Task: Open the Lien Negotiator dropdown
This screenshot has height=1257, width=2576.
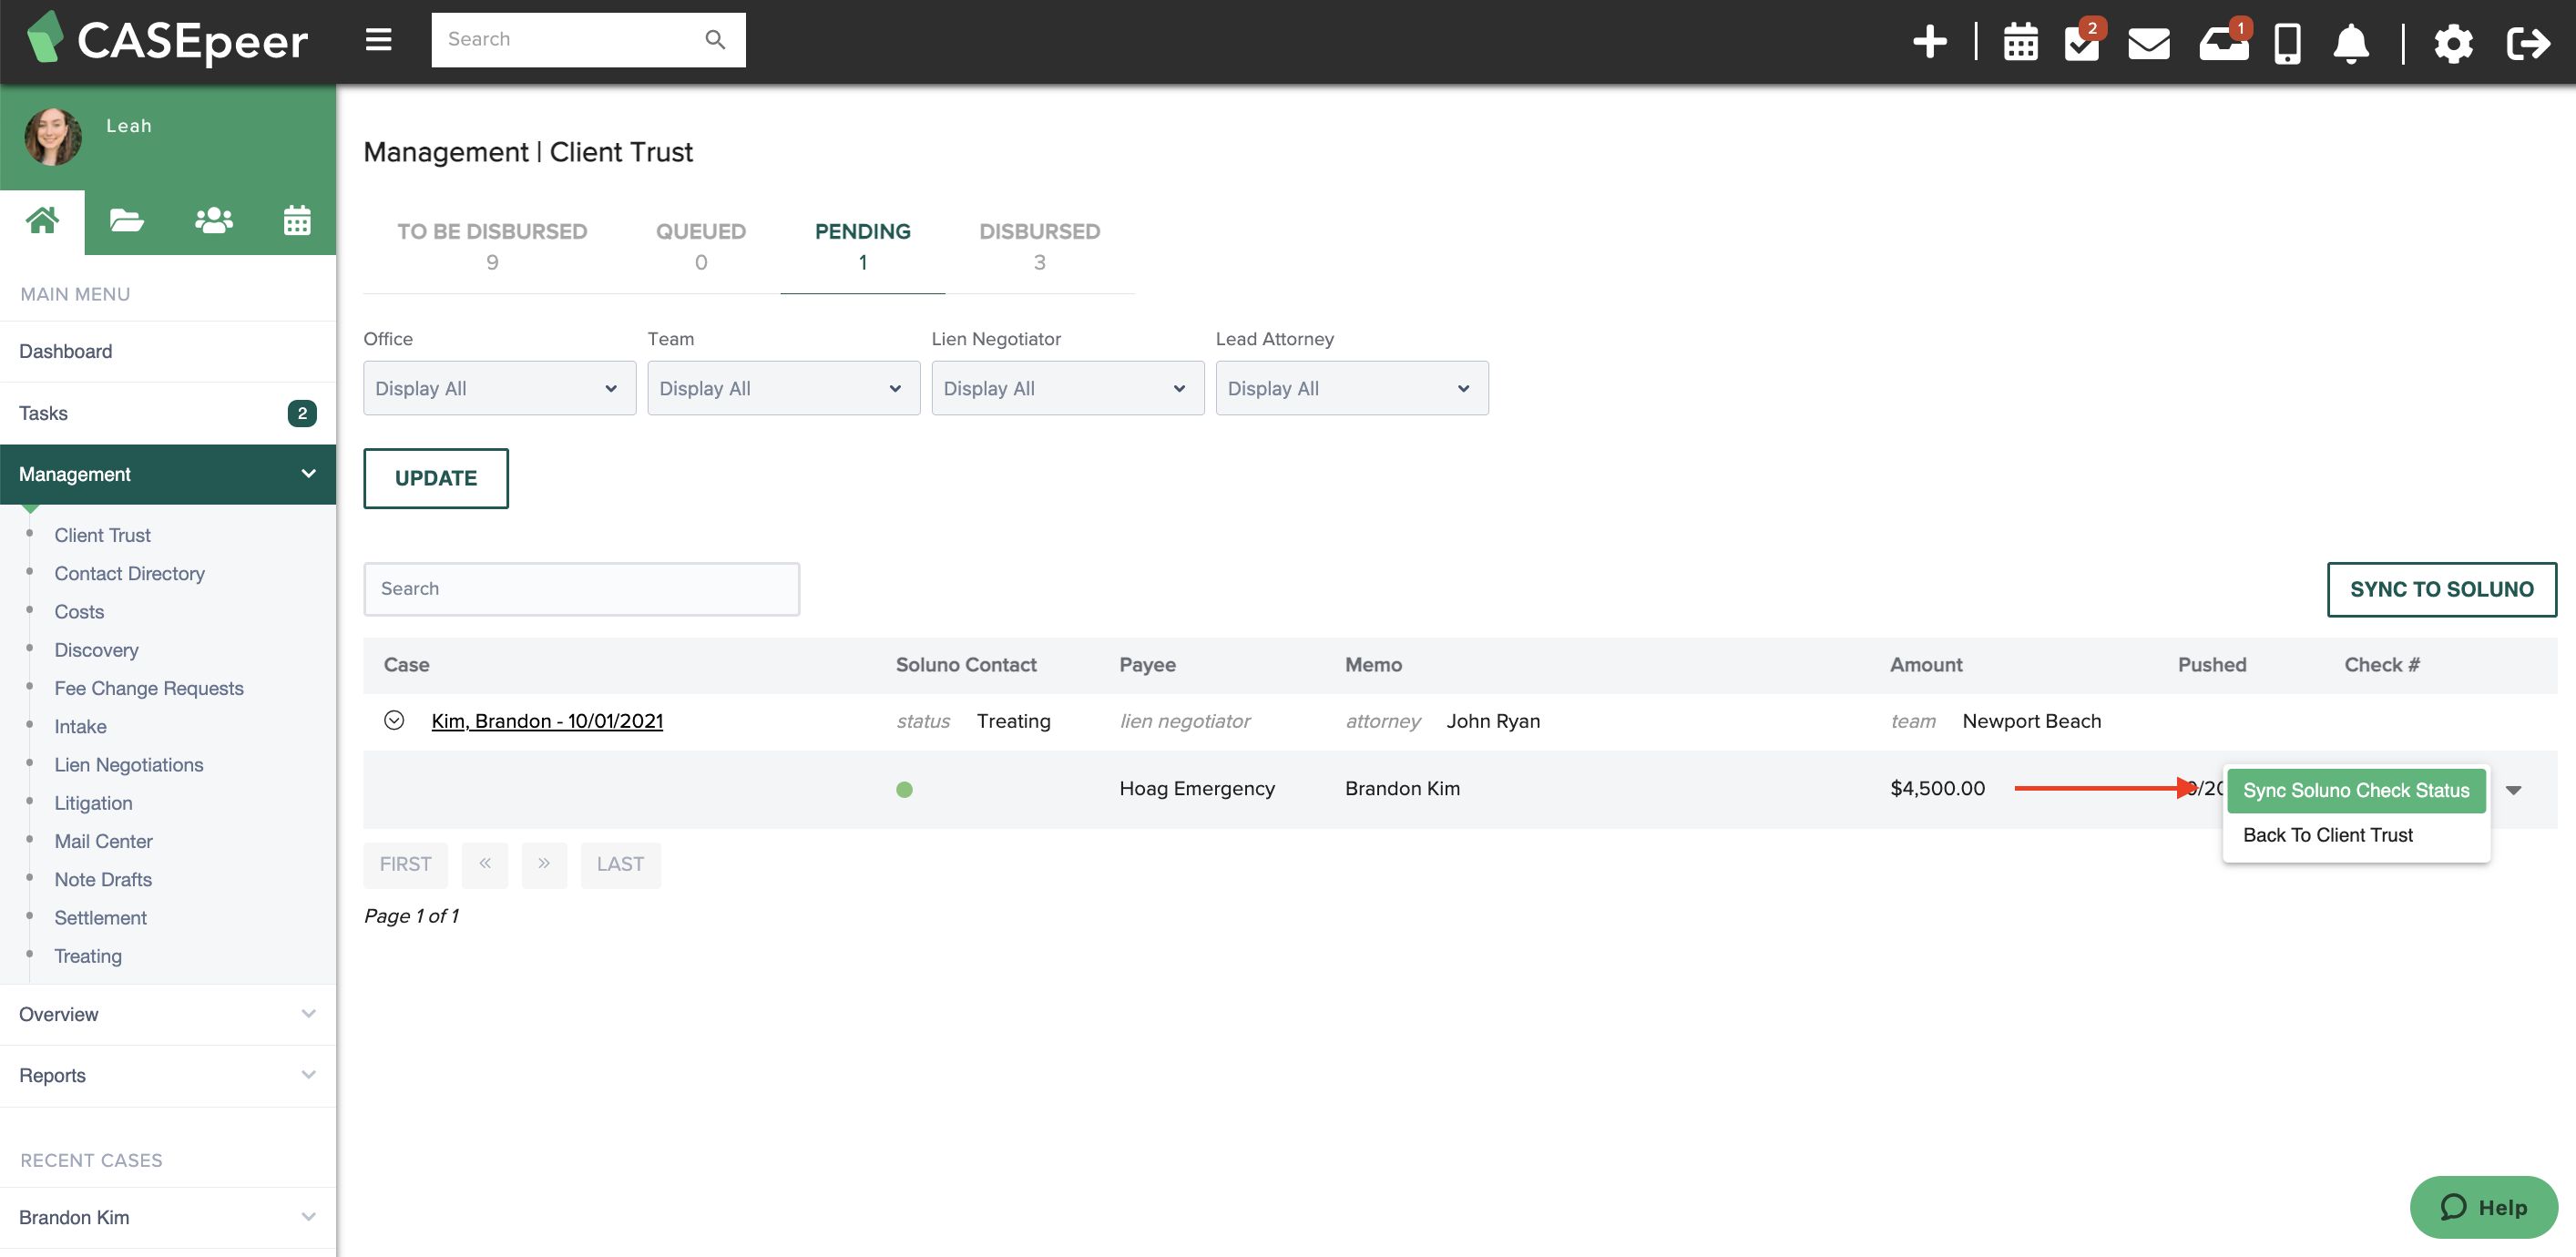Action: [1067, 388]
